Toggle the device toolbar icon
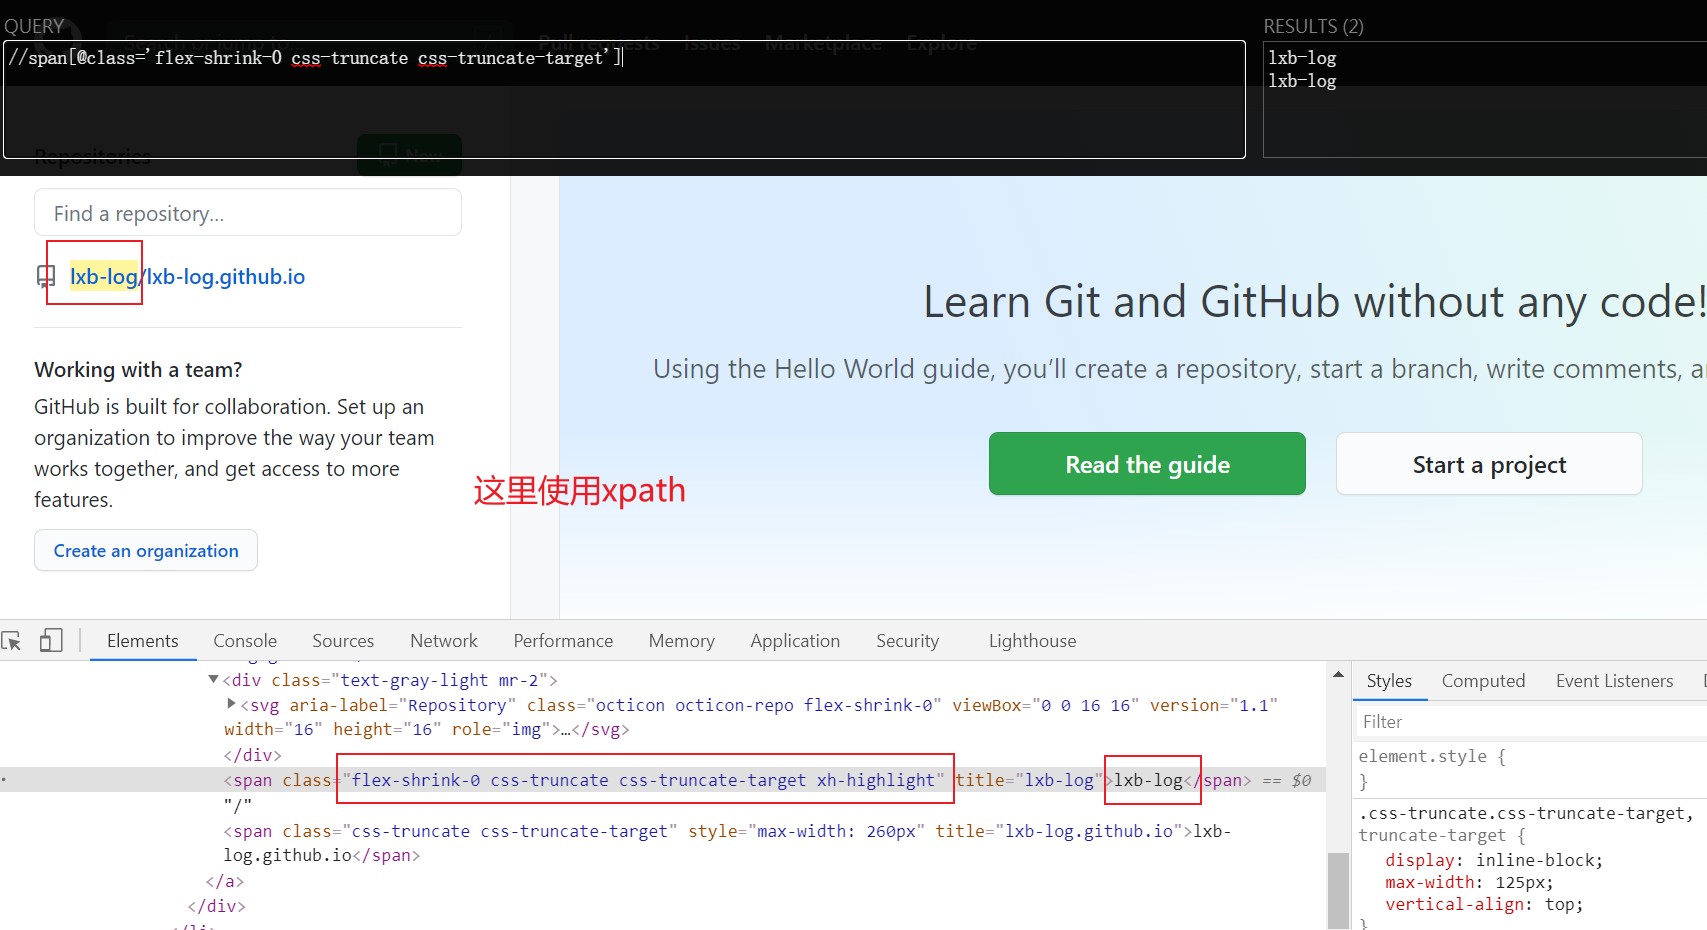This screenshot has height=930, width=1707. [x=51, y=640]
